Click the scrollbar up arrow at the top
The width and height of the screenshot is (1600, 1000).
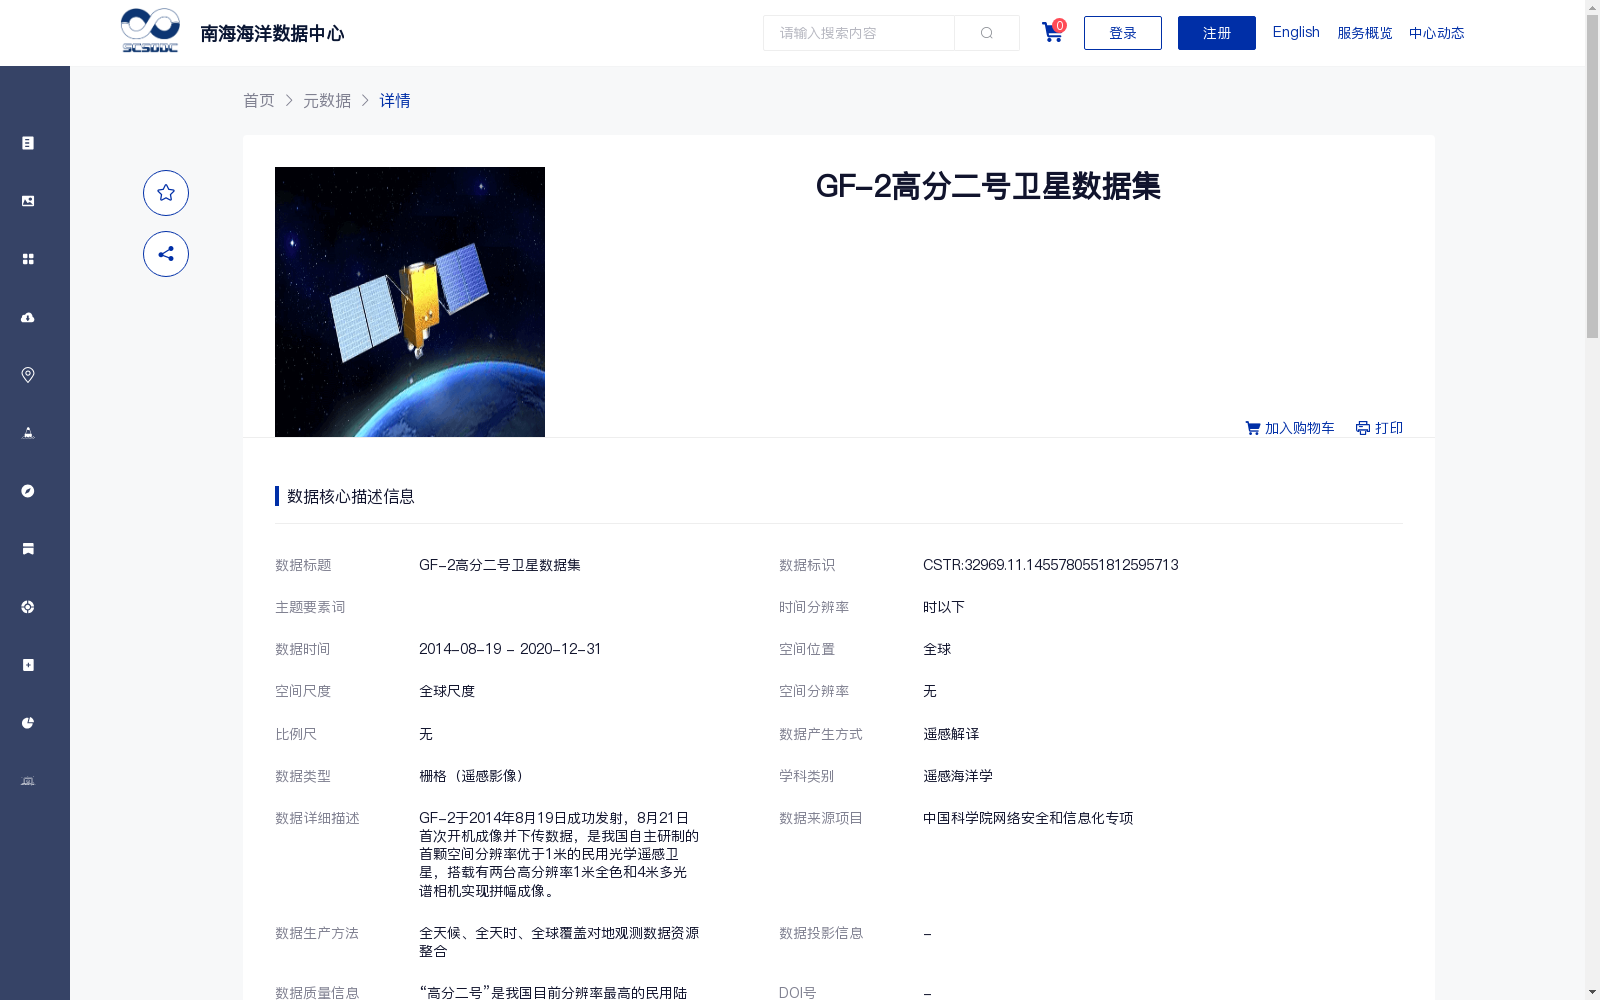(1592, 7)
